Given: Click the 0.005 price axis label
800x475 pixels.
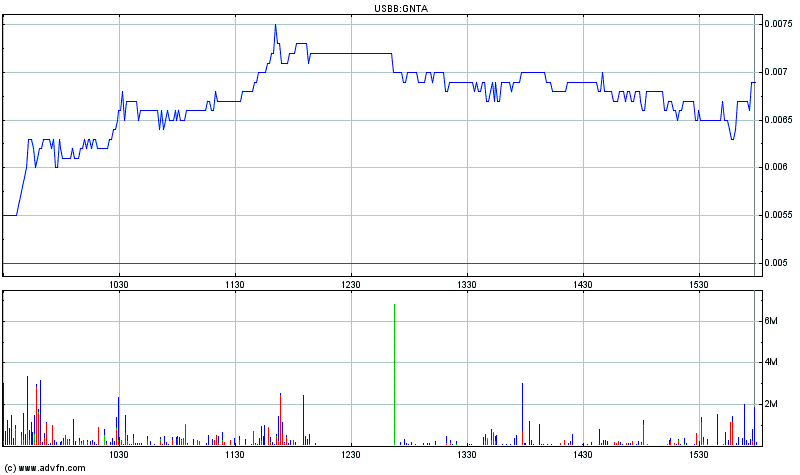Looking at the screenshot, I should [776, 263].
